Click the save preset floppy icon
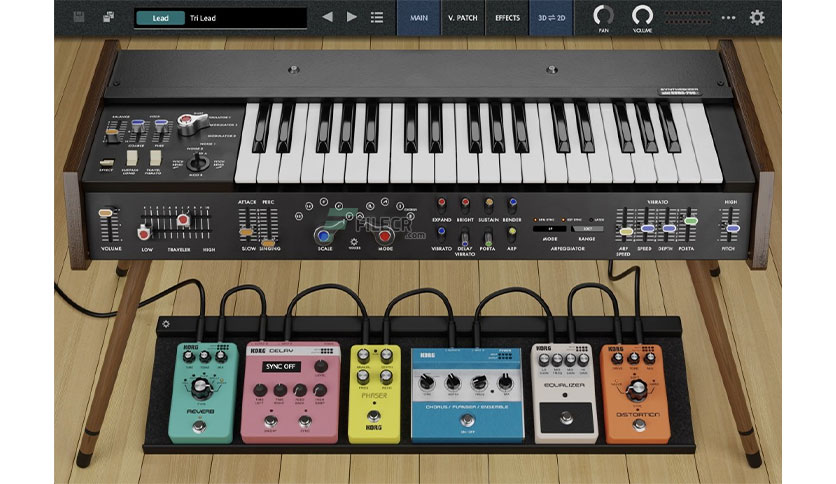The width and height of the screenshot is (836, 484). [x=78, y=18]
